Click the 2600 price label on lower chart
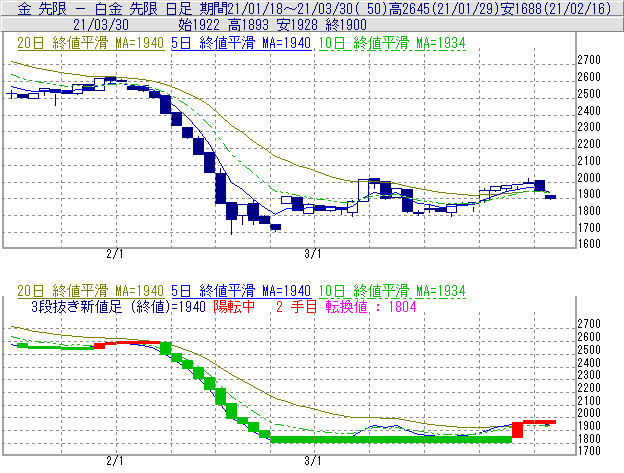The height and width of the screenshot is (473, 624). 589,337
